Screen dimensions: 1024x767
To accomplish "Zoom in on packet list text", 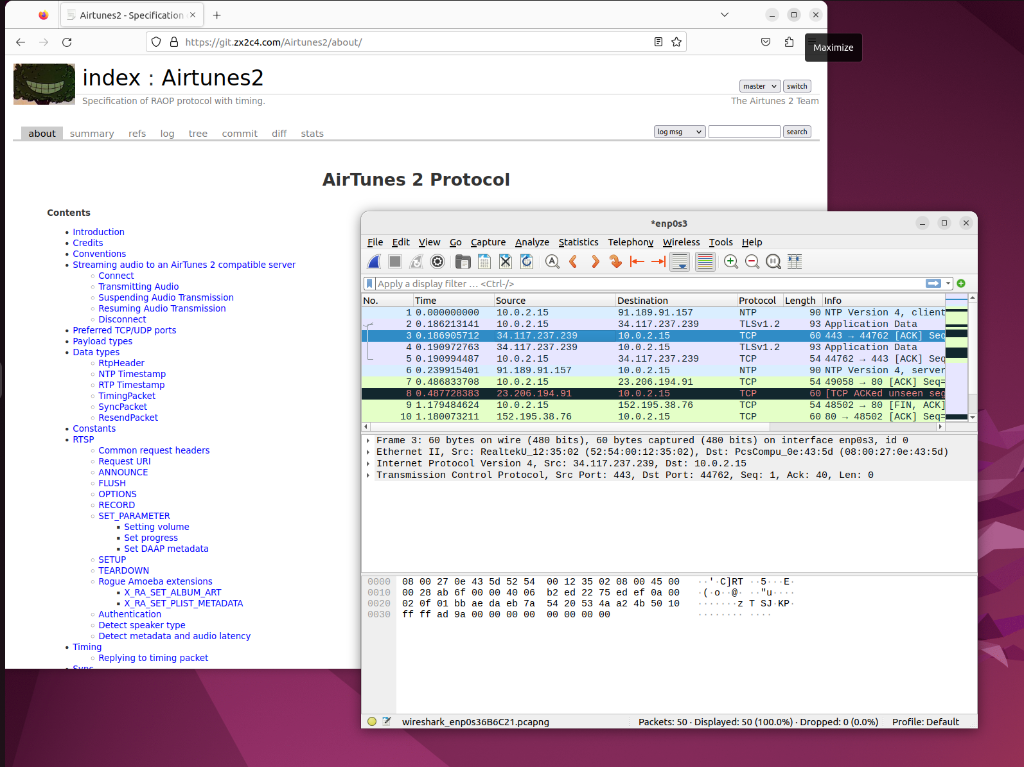I will pyautogui.click(x=731, y=262).
